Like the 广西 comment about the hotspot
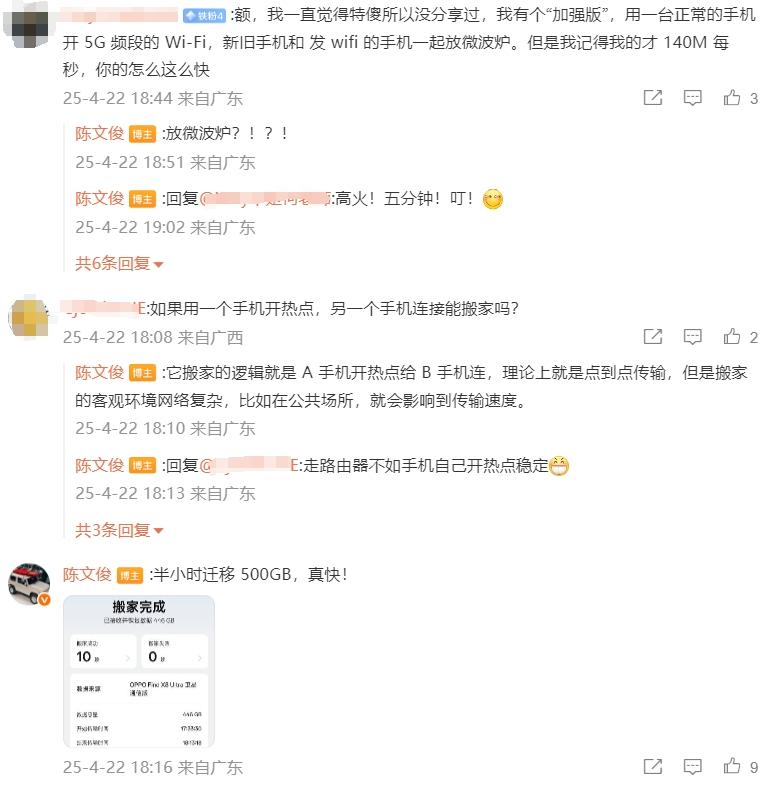This screenshot has height=786, width=766. click(x=732, y=336)
